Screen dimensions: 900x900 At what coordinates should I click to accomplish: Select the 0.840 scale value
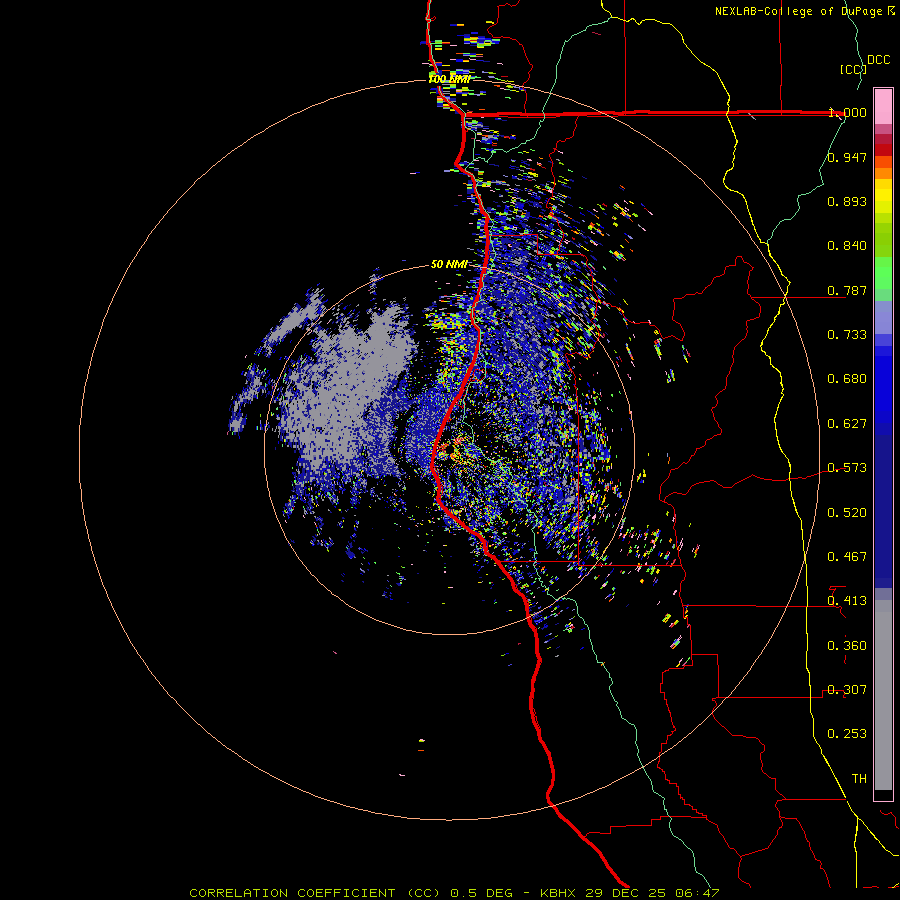point(847,246)
